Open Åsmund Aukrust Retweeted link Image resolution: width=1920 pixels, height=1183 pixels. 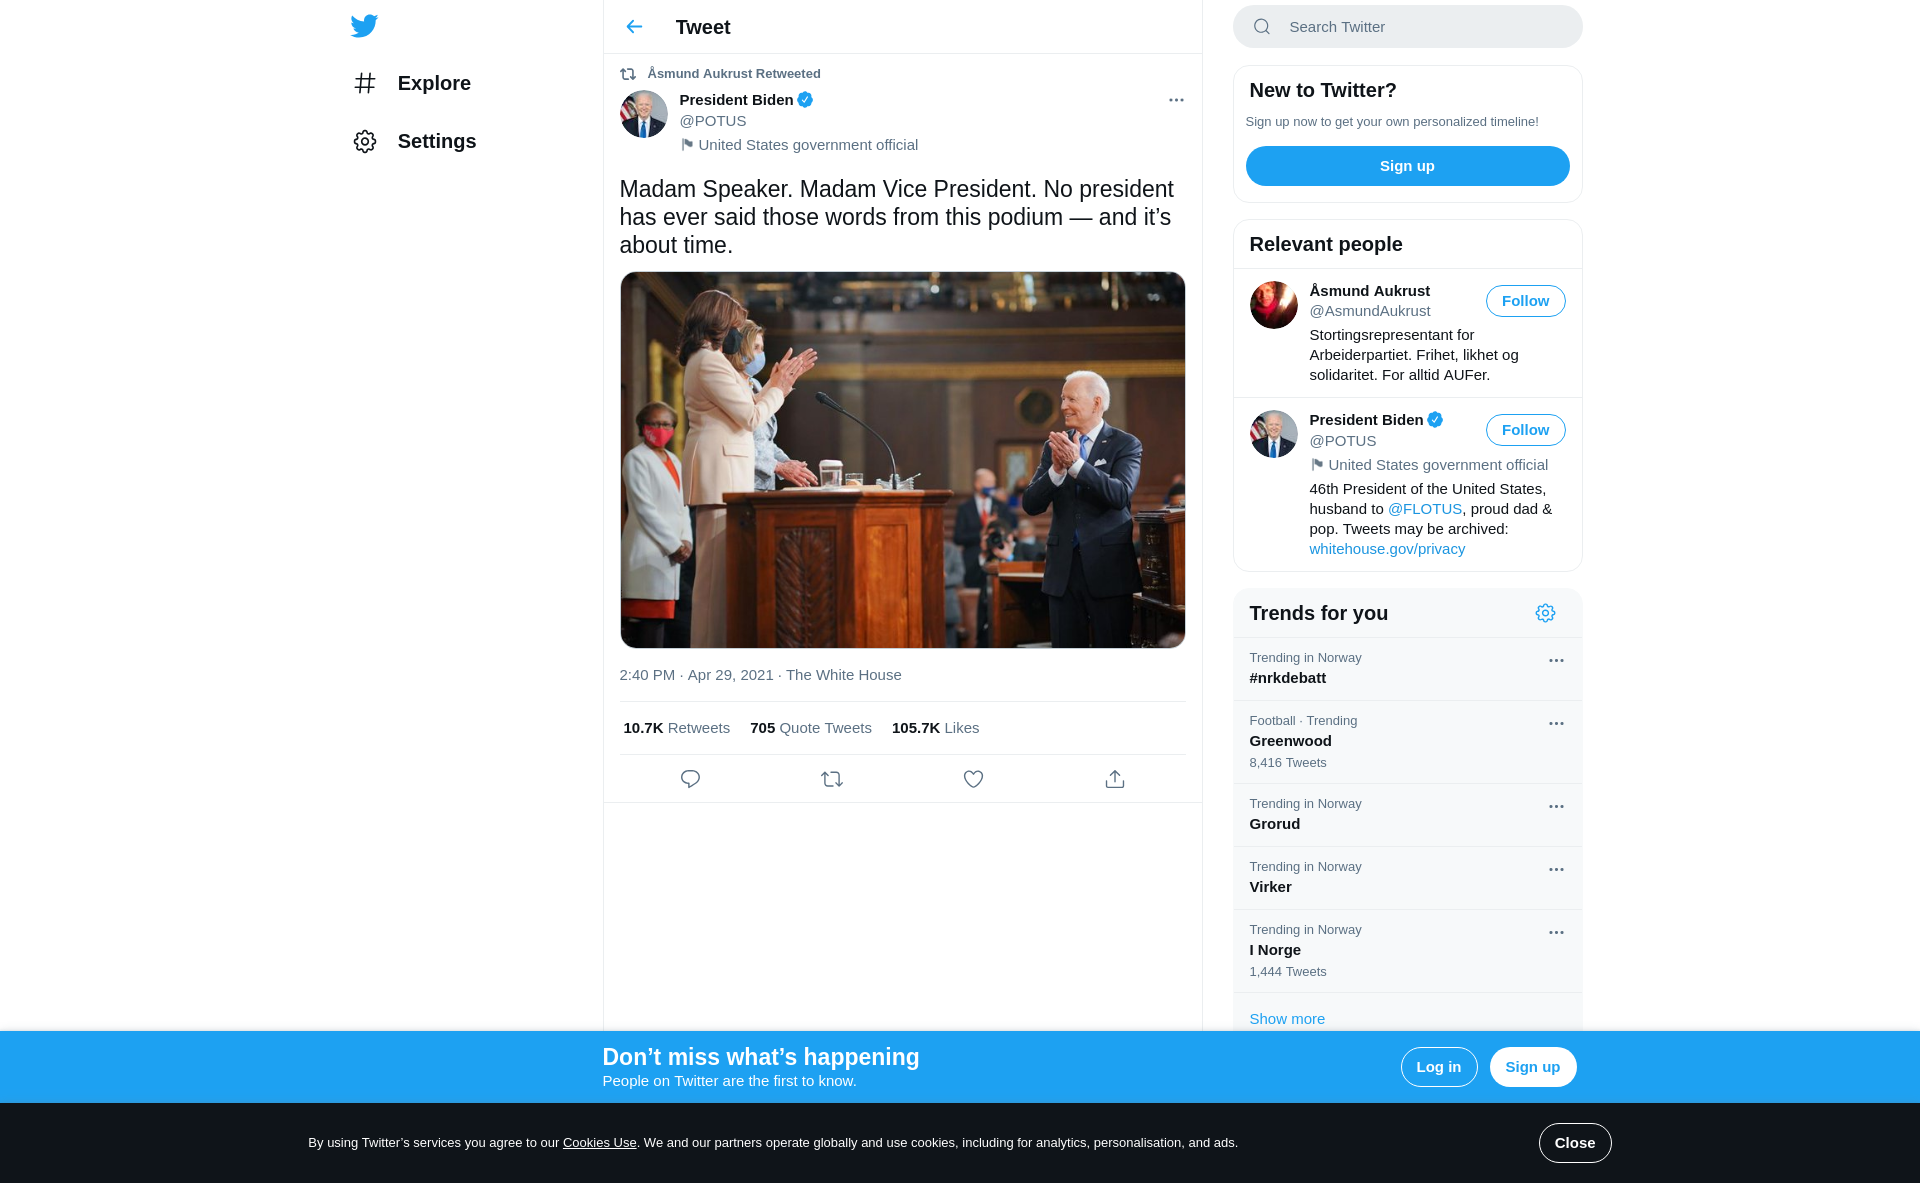(x=733, y=74)
